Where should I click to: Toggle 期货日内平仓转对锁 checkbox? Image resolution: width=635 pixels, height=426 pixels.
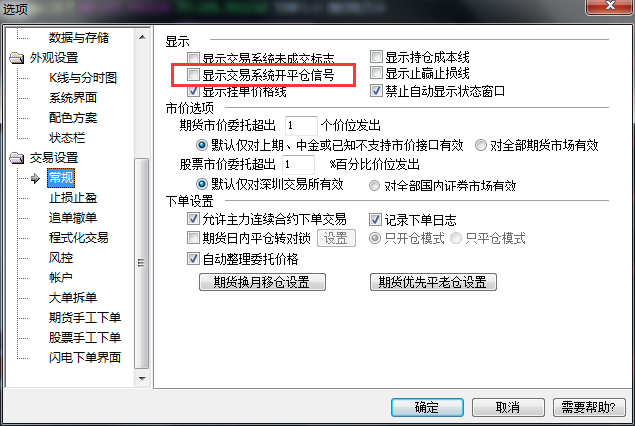(x=193, y=238)
